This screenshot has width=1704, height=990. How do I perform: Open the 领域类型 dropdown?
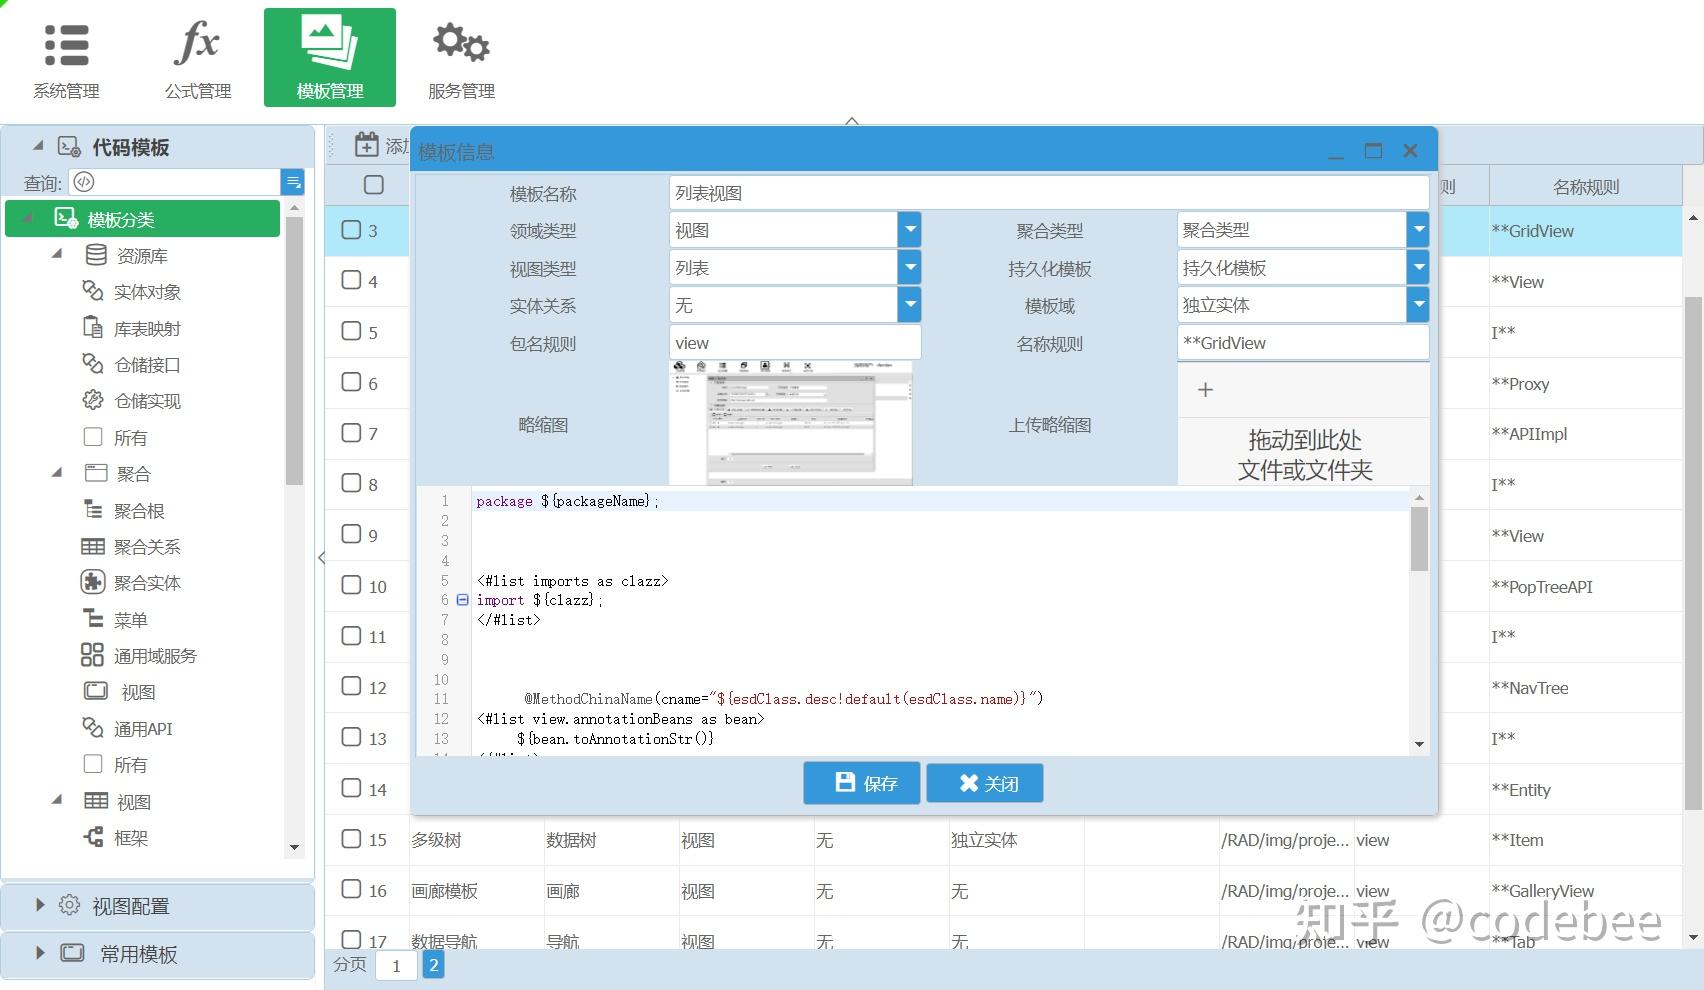[x=909, y=229]
